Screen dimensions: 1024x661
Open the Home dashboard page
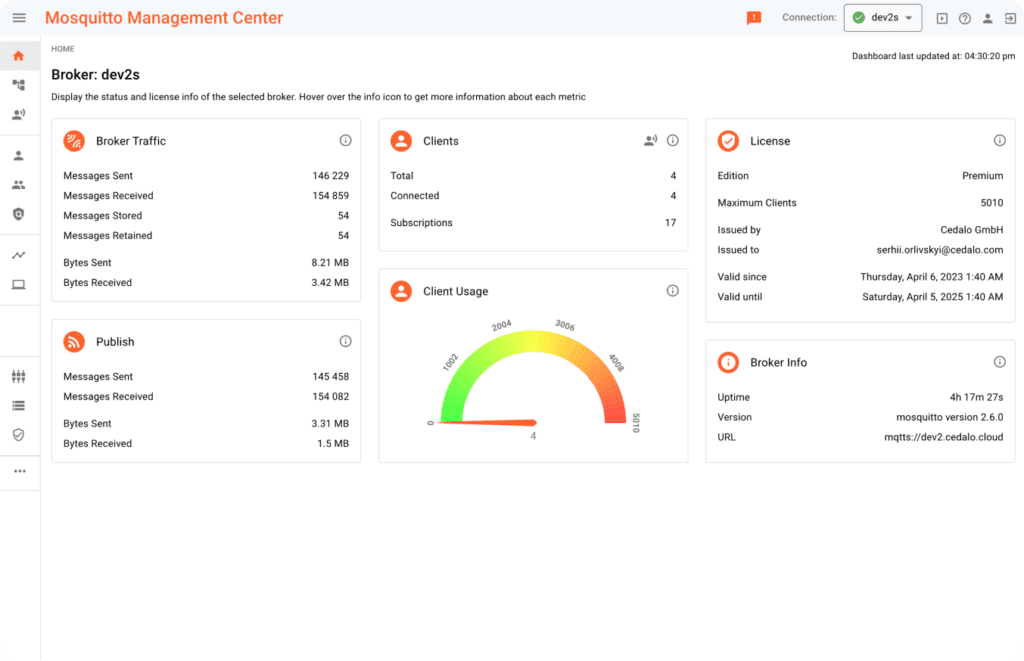pyautogui.click(x=20, y=56)
